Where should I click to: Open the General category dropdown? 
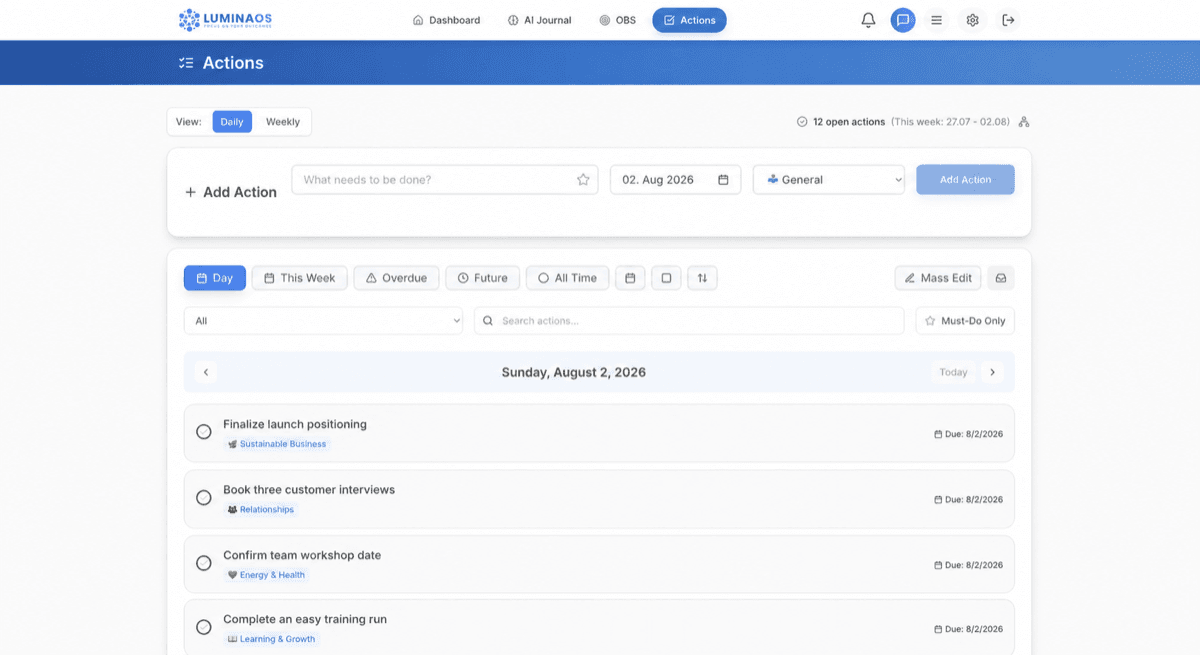coord(829,180)
